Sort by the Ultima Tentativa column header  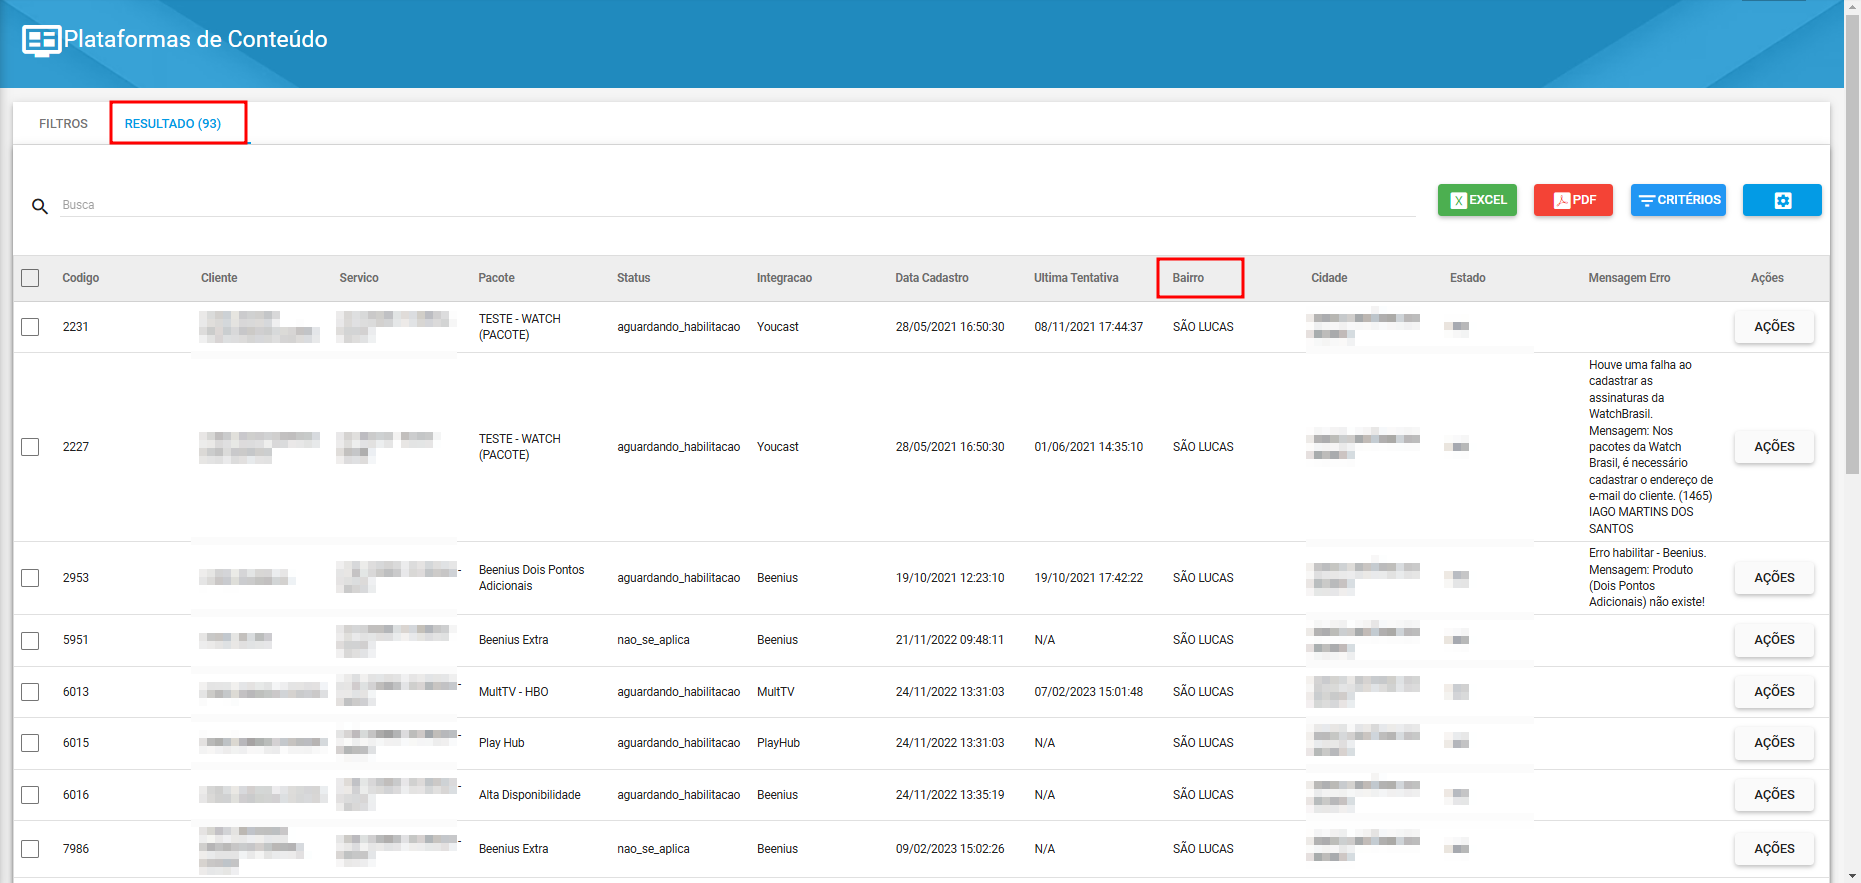[1076, 278]
